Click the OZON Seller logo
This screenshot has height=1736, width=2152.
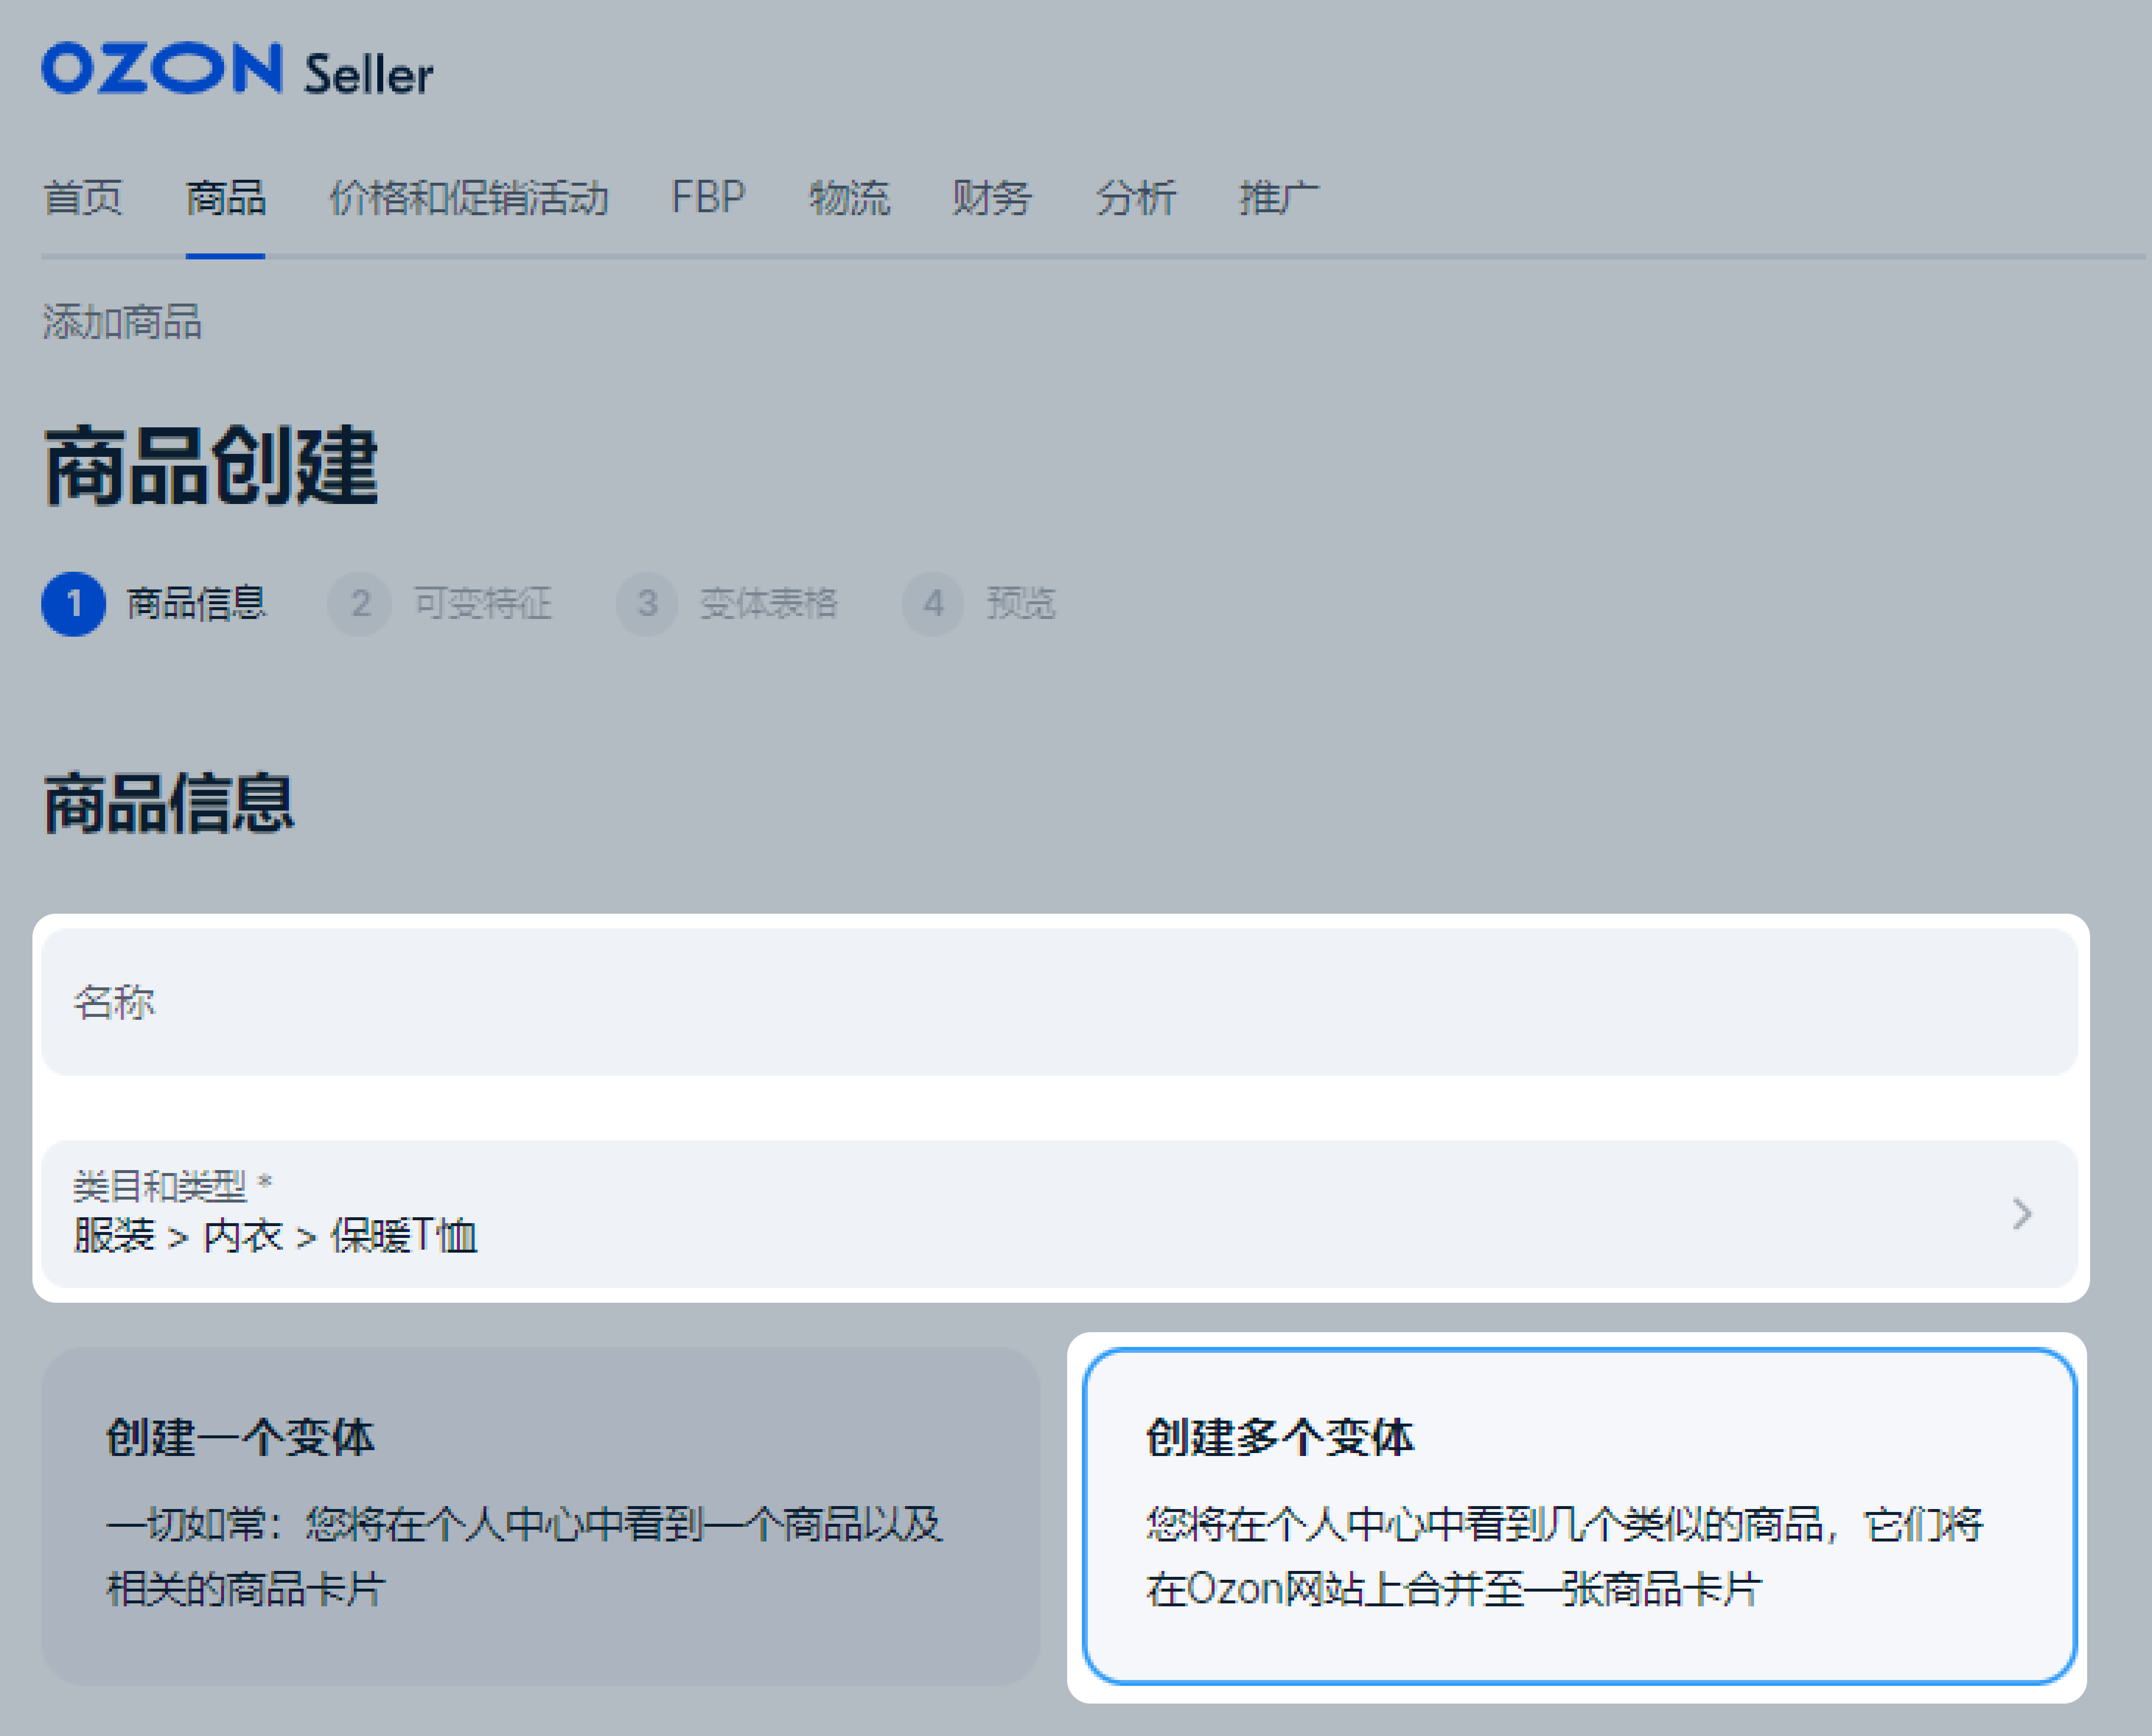[x=237, y=69]
